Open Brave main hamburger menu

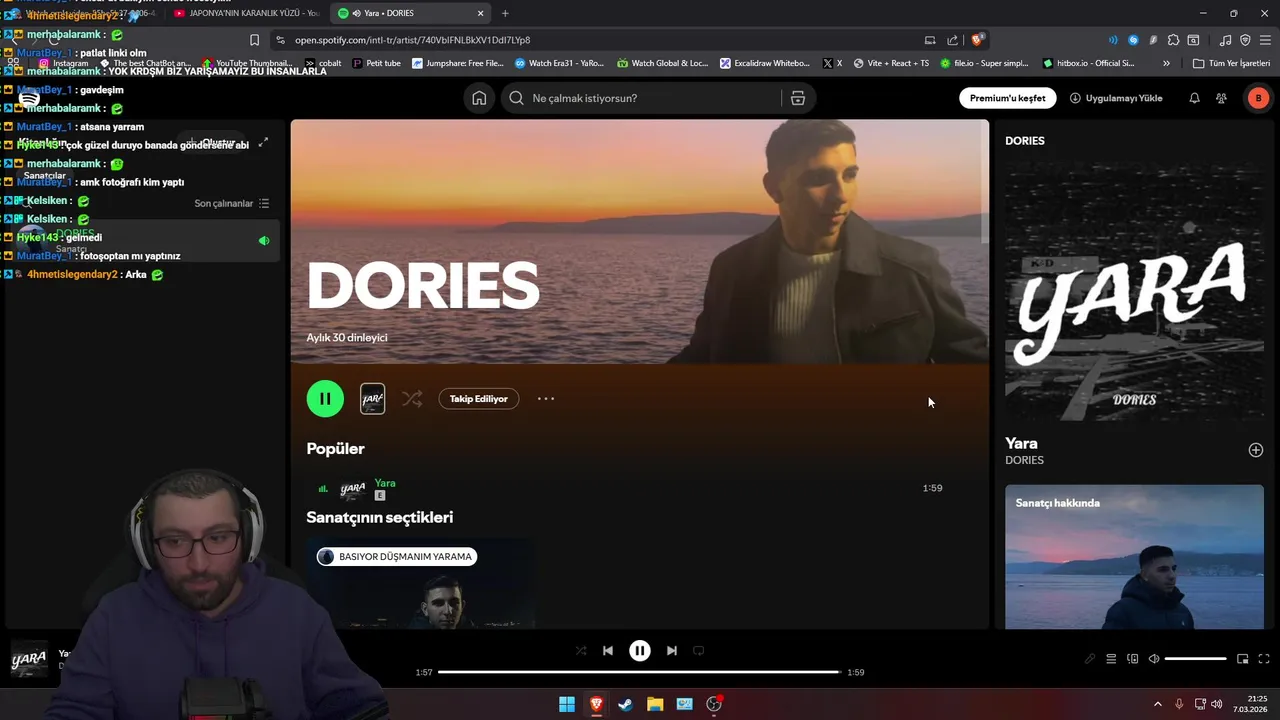tap(1265, 40)
